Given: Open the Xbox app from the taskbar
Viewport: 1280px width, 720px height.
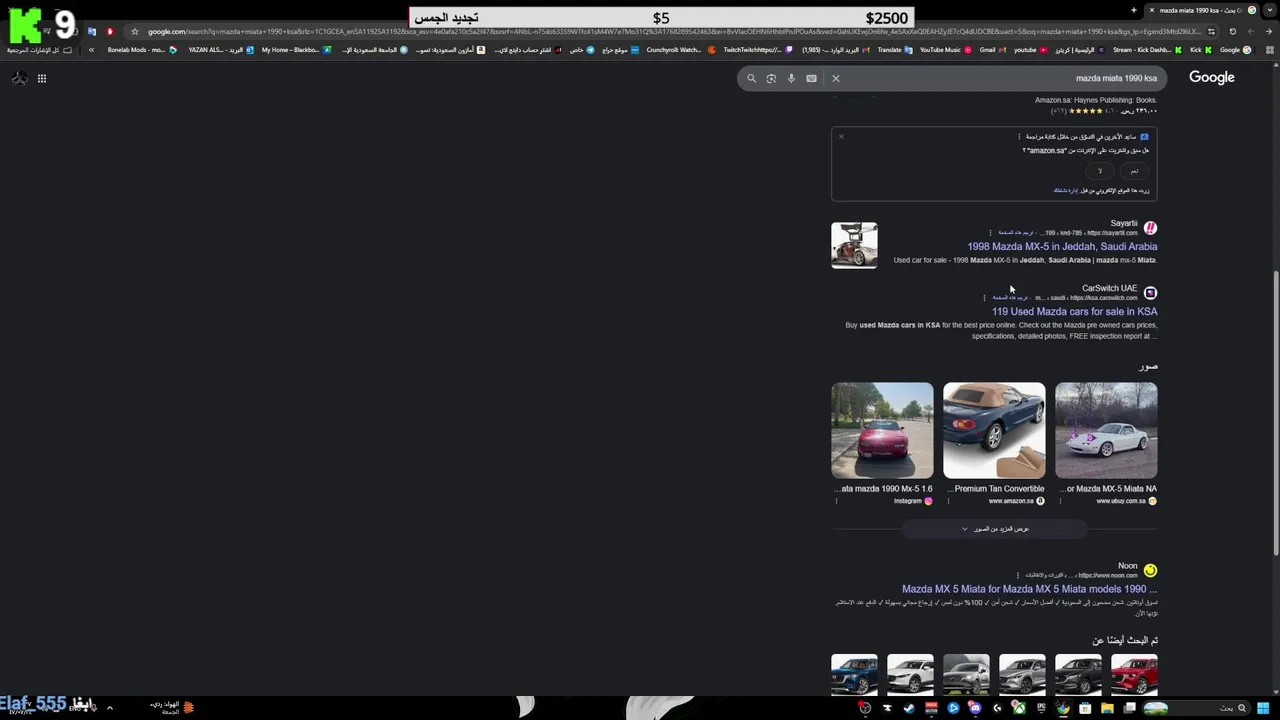Looking at the screenshot, I should [1019, 708].
